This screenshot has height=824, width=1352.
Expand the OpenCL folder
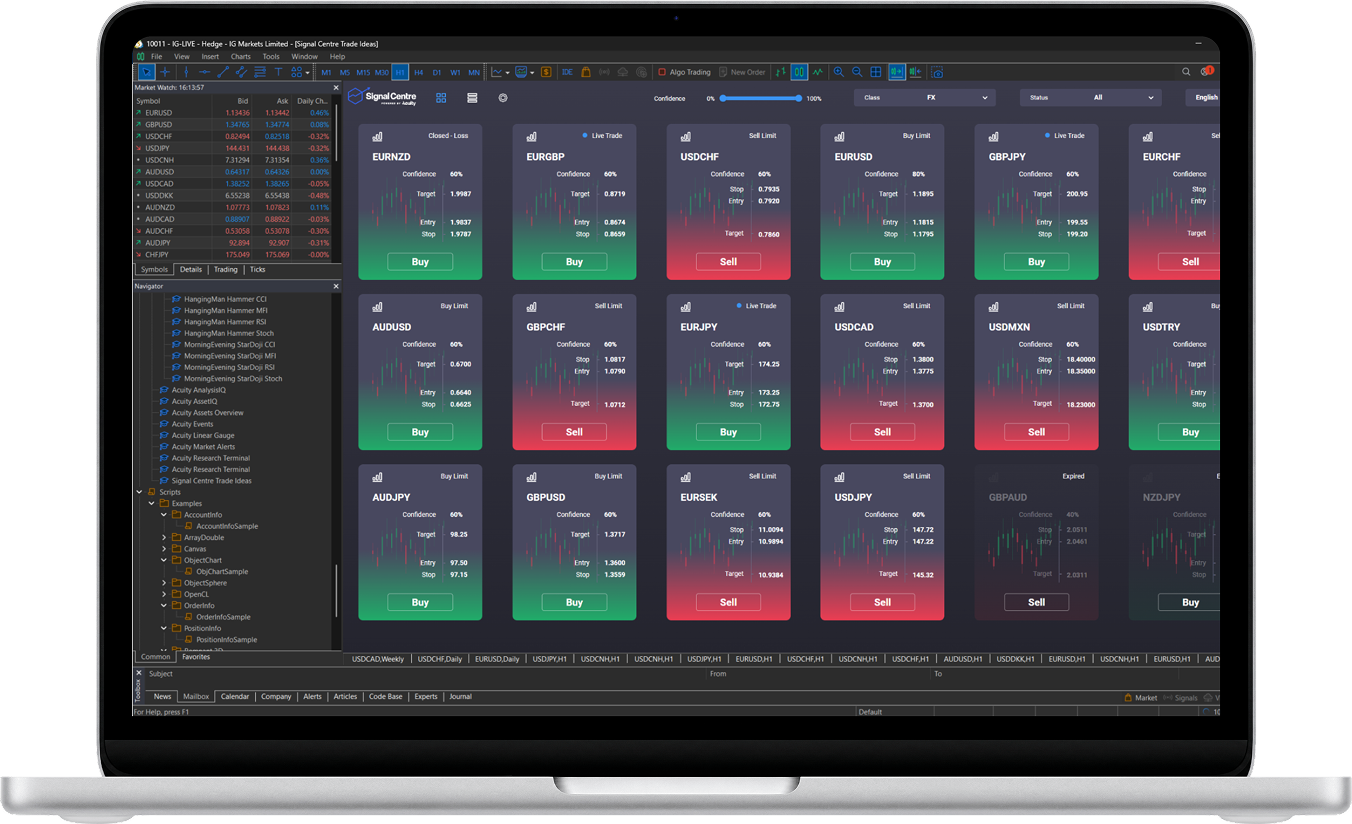point(164,594)
